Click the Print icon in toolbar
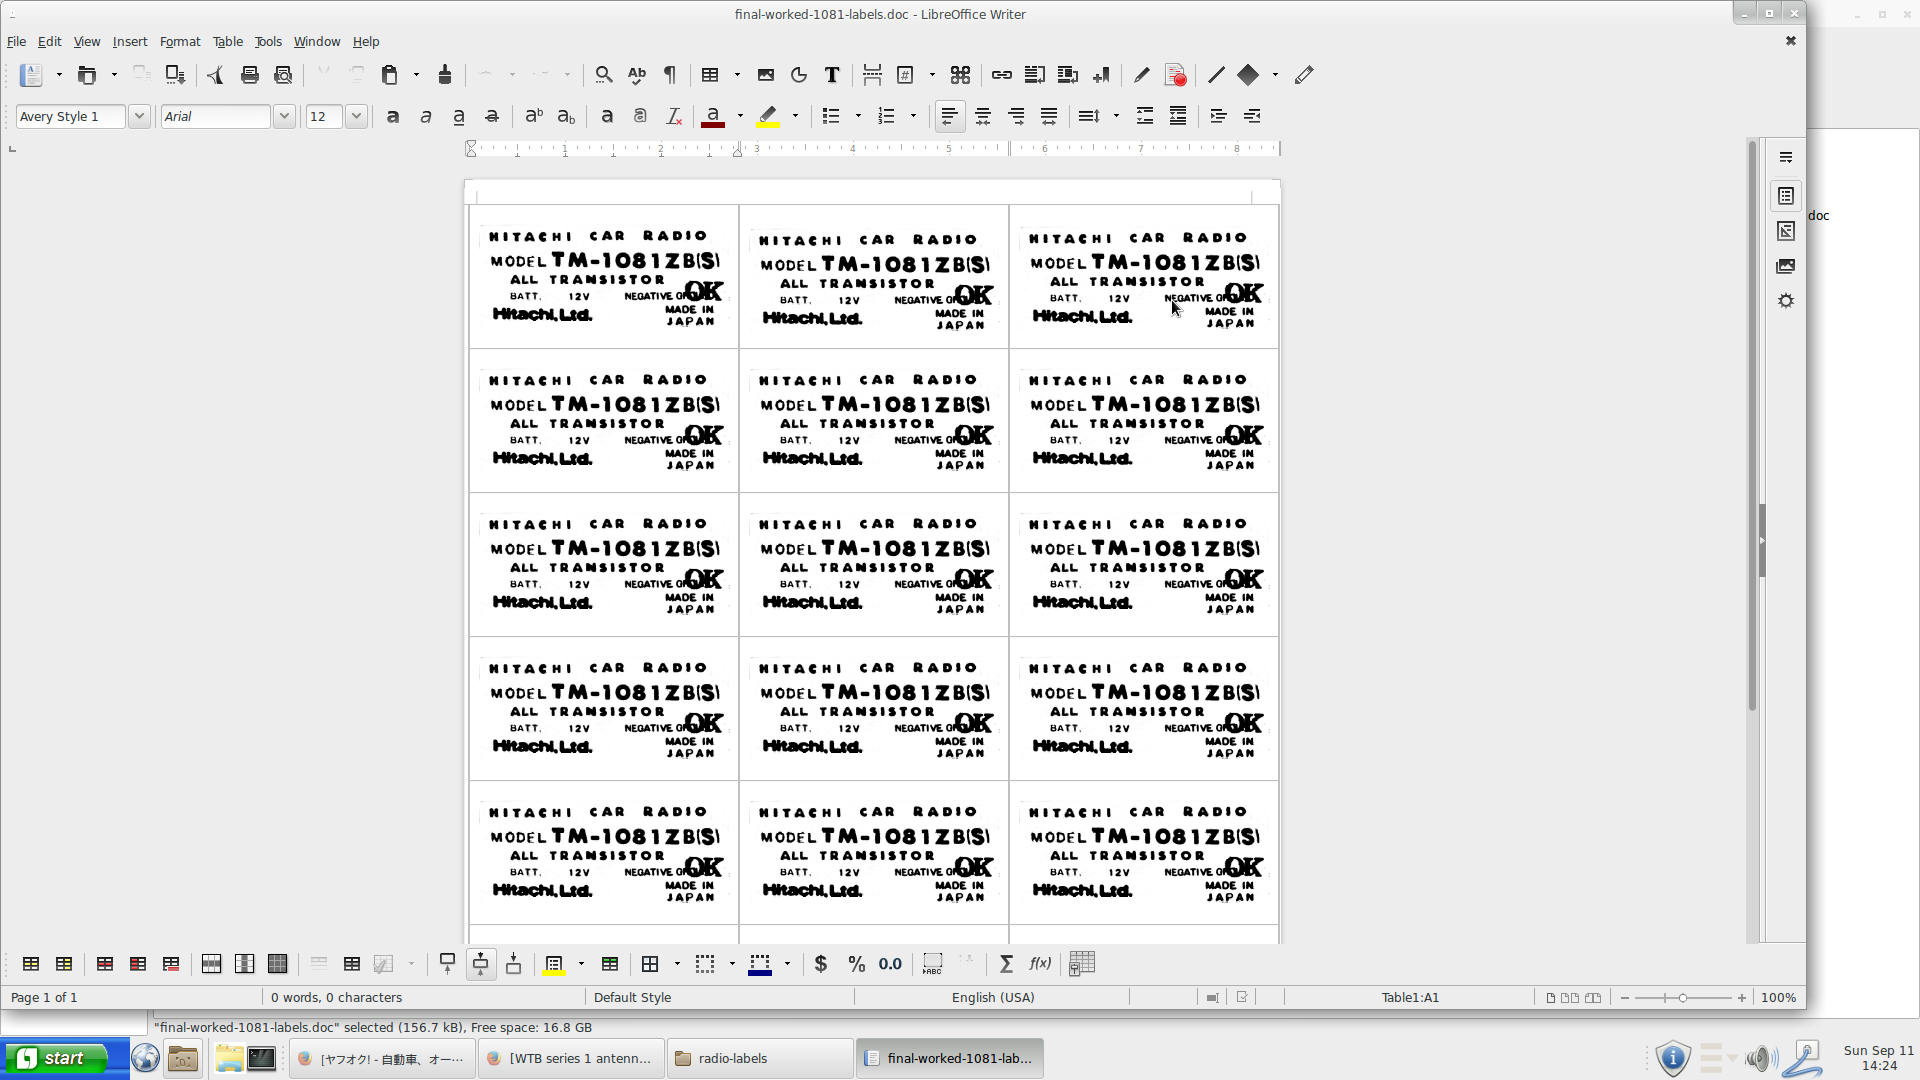 [250, 75]
